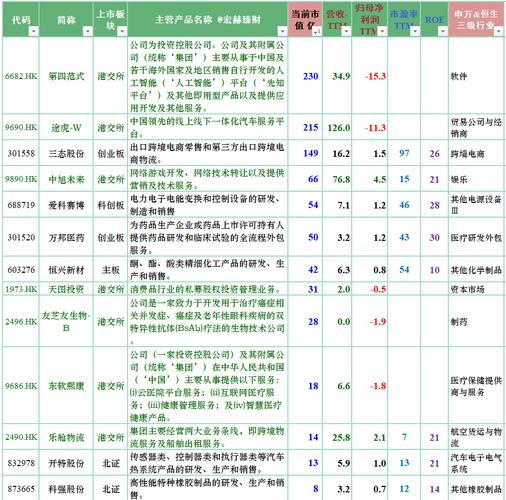Open the 营收TTM column filter dropdown
Screen dimensions: 506x500
point(346,32)
